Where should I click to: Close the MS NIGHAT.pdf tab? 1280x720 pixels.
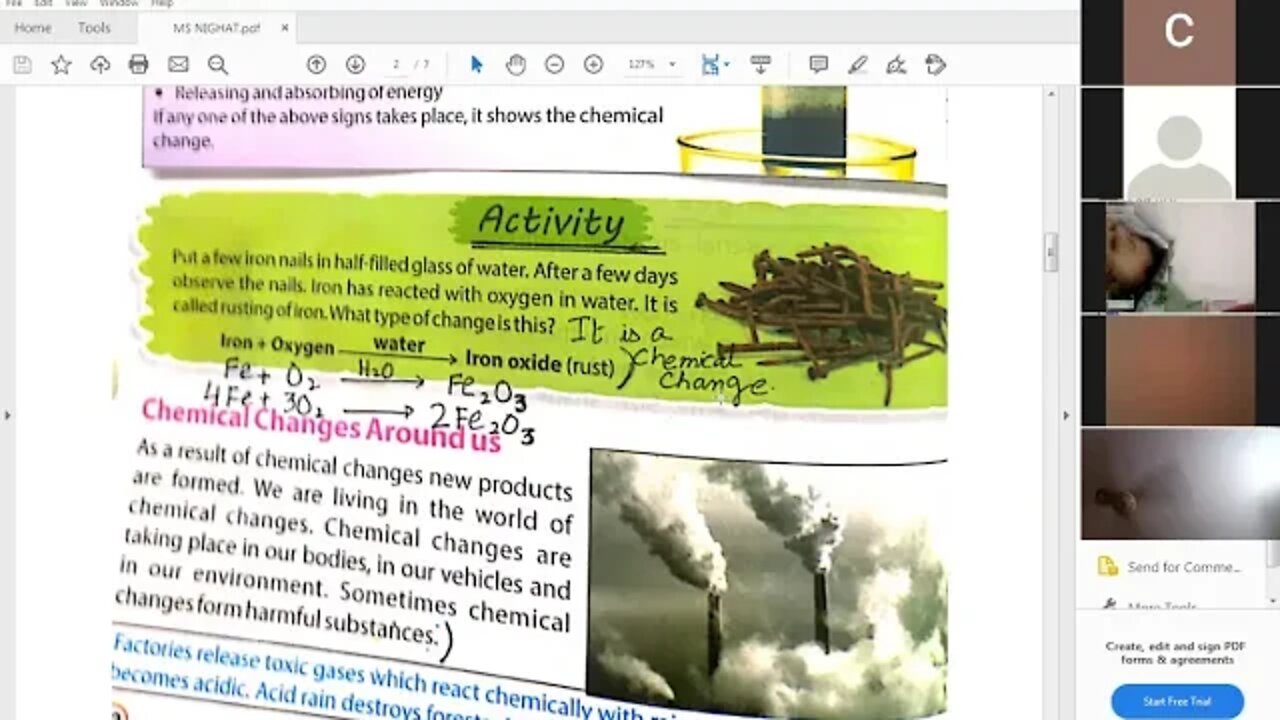[x=284, y=28]
